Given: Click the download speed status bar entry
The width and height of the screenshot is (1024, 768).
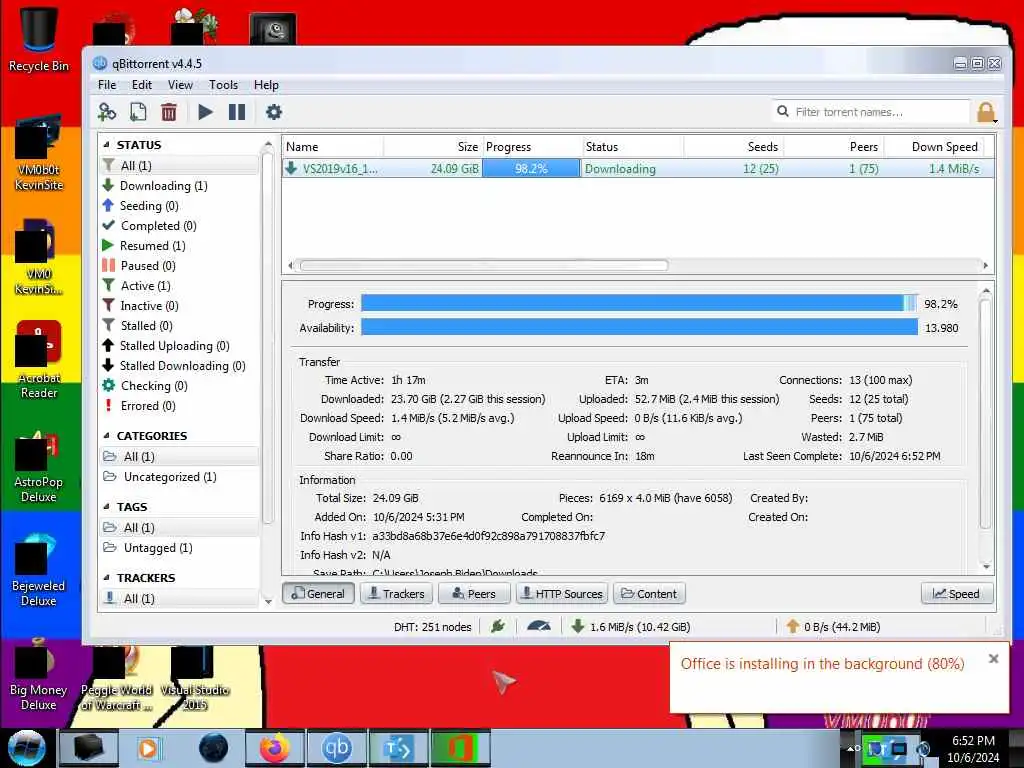Looking at the screenshot, I should (x=631, y=626).
